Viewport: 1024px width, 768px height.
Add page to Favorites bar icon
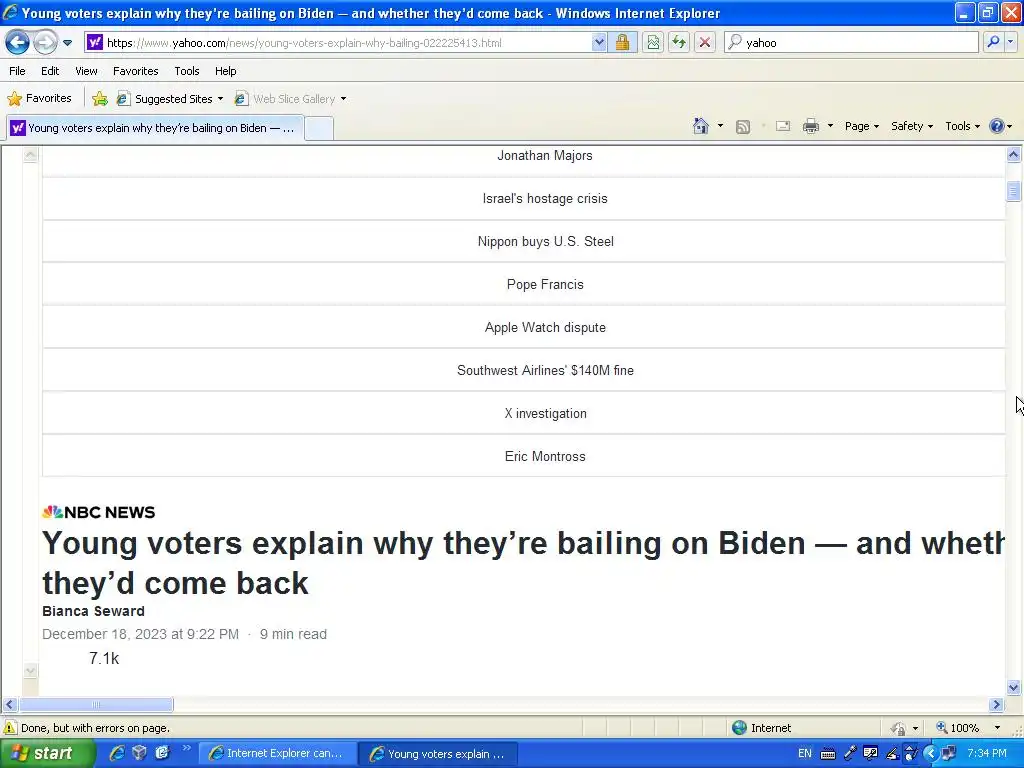100,99
